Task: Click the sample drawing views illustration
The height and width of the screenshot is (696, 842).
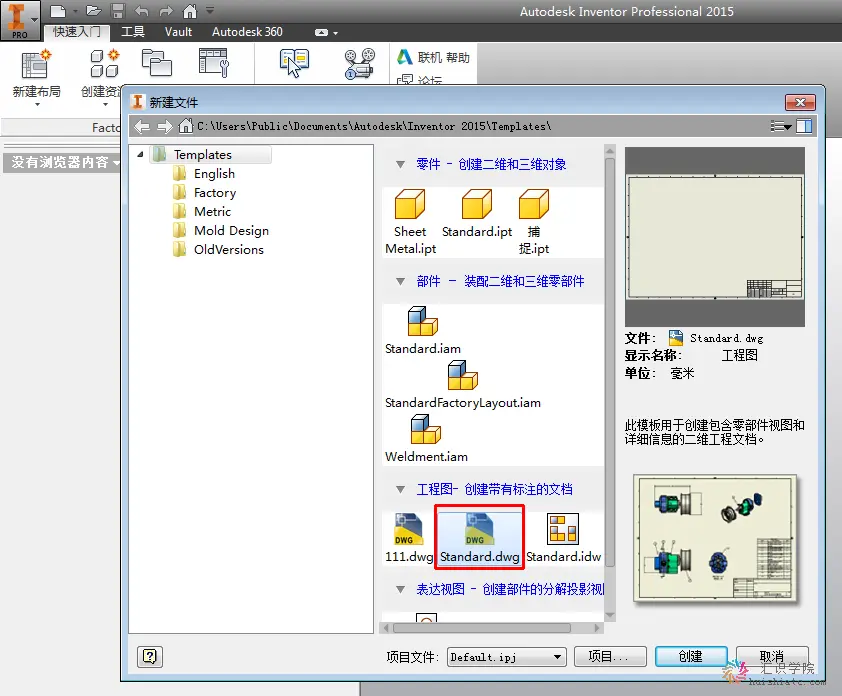Action: click(715, 539)
